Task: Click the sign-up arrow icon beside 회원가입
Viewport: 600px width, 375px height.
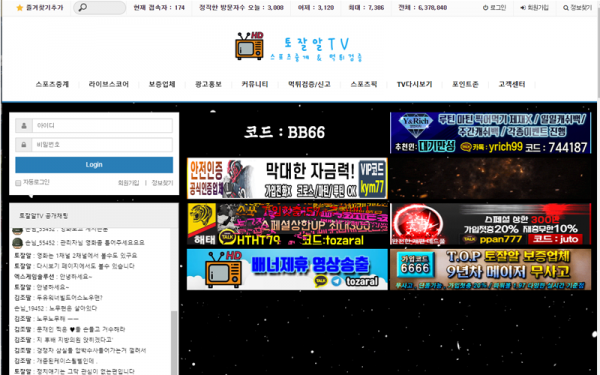Action: 523,8
